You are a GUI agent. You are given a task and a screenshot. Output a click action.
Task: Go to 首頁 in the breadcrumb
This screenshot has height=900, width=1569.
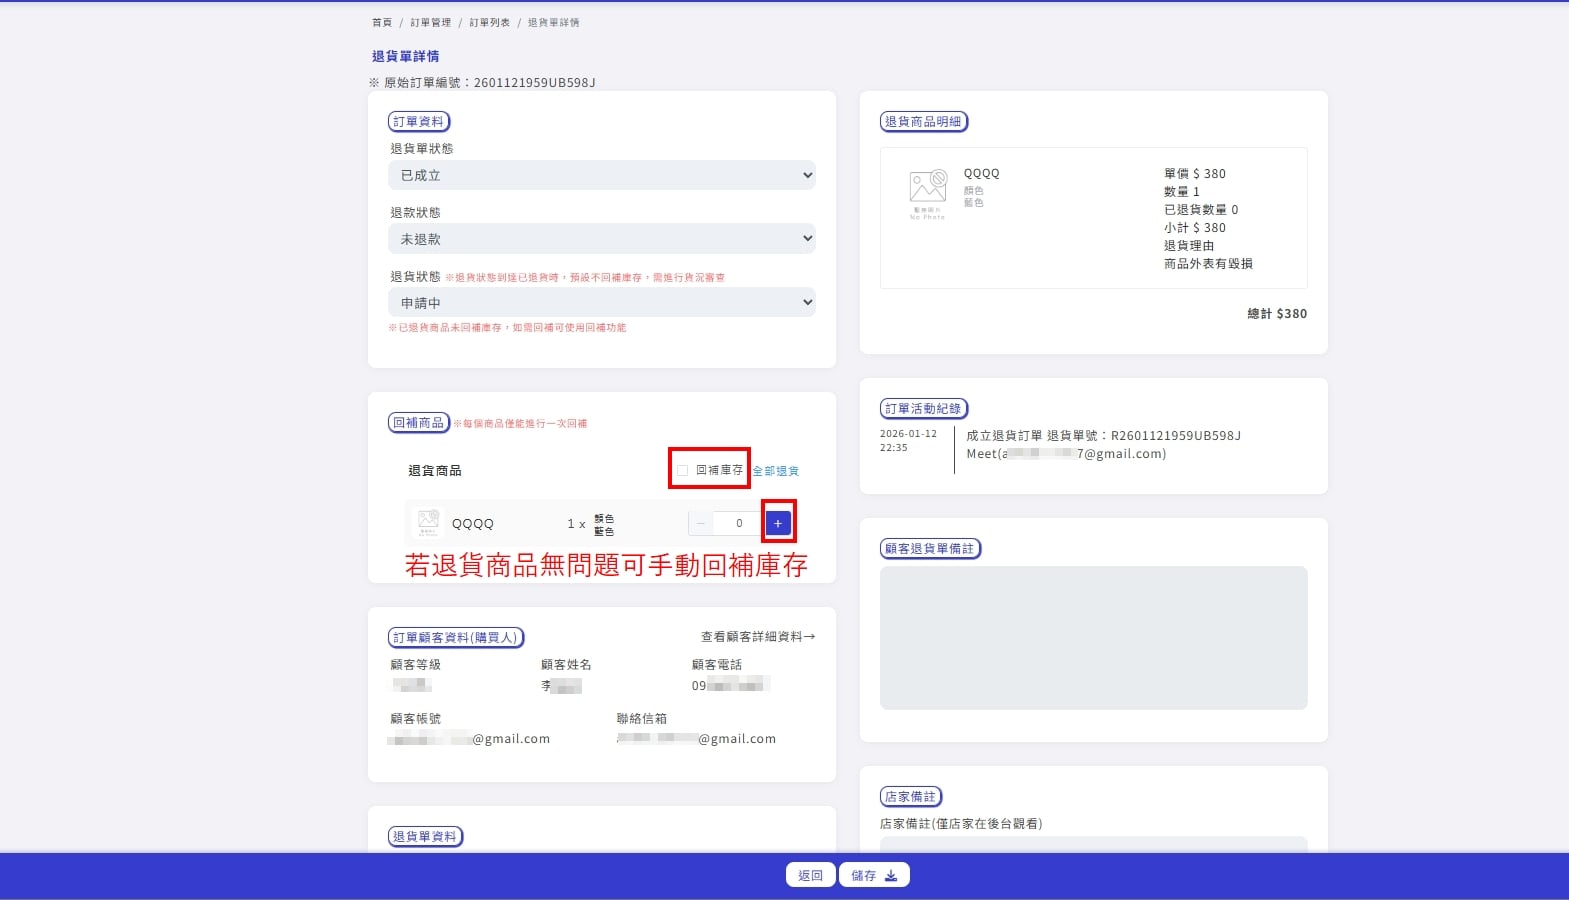click(x=382, y=22)
